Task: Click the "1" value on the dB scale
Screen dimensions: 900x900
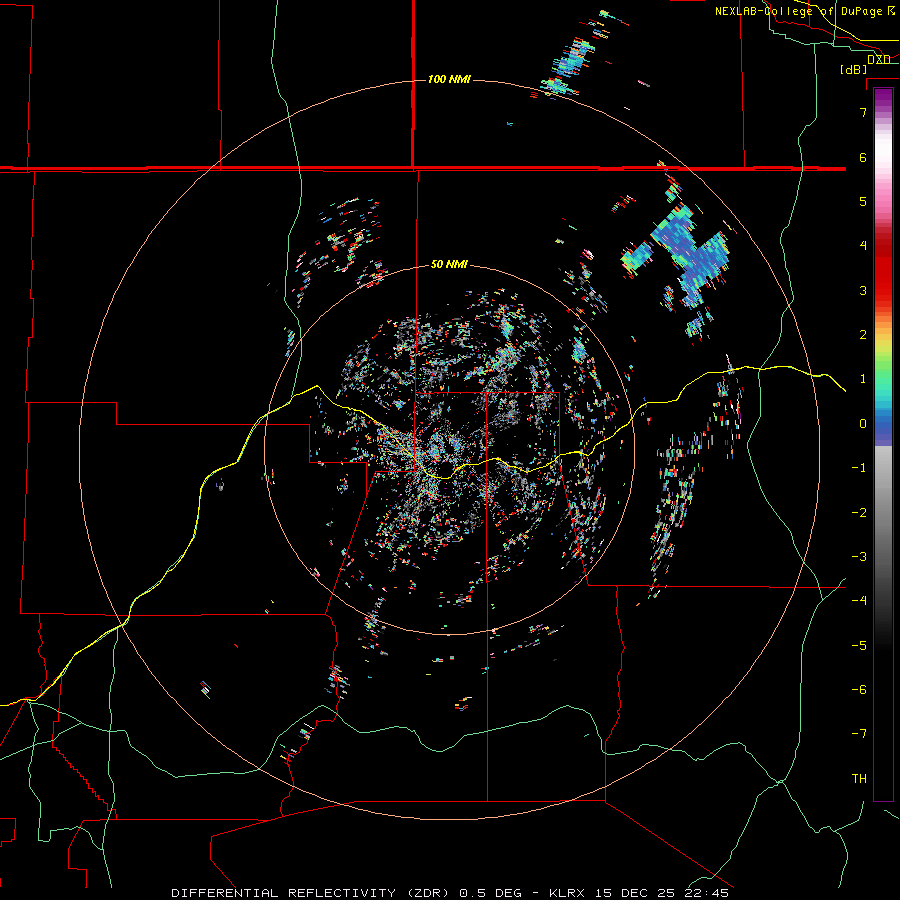Action: [x=863, y=379]
